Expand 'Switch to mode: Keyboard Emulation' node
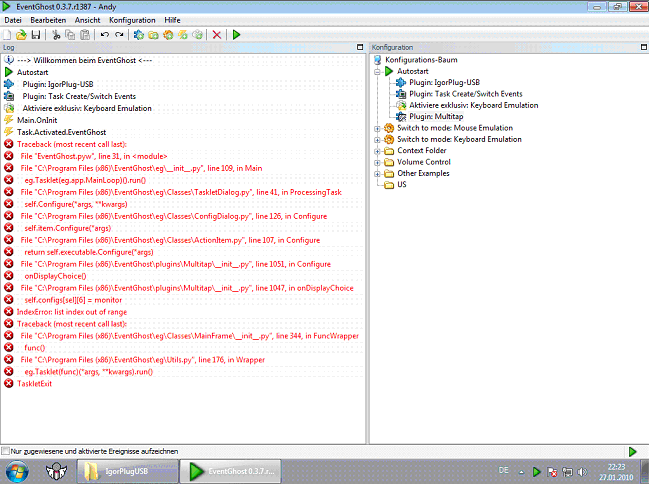Screen dimensions: 649x484 (x=377, y=140)
